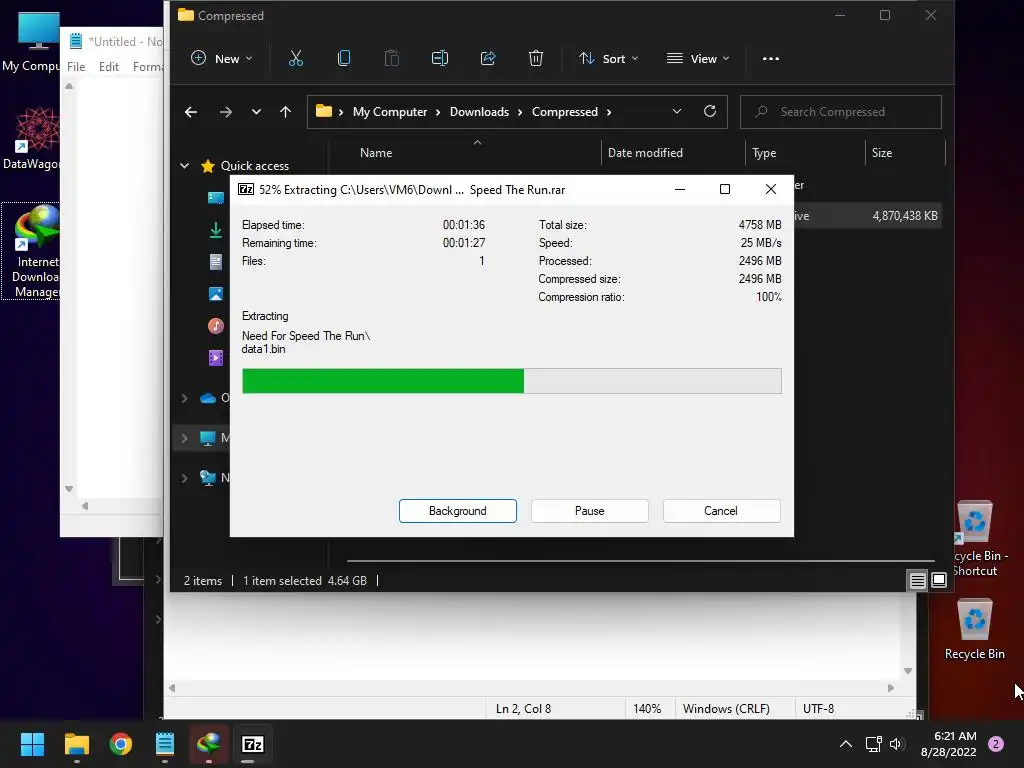The image size is (1024, 768).
Task: Select the 7-Zip taskbar icon
Action: pyautogui.click(x=253, y=744)
